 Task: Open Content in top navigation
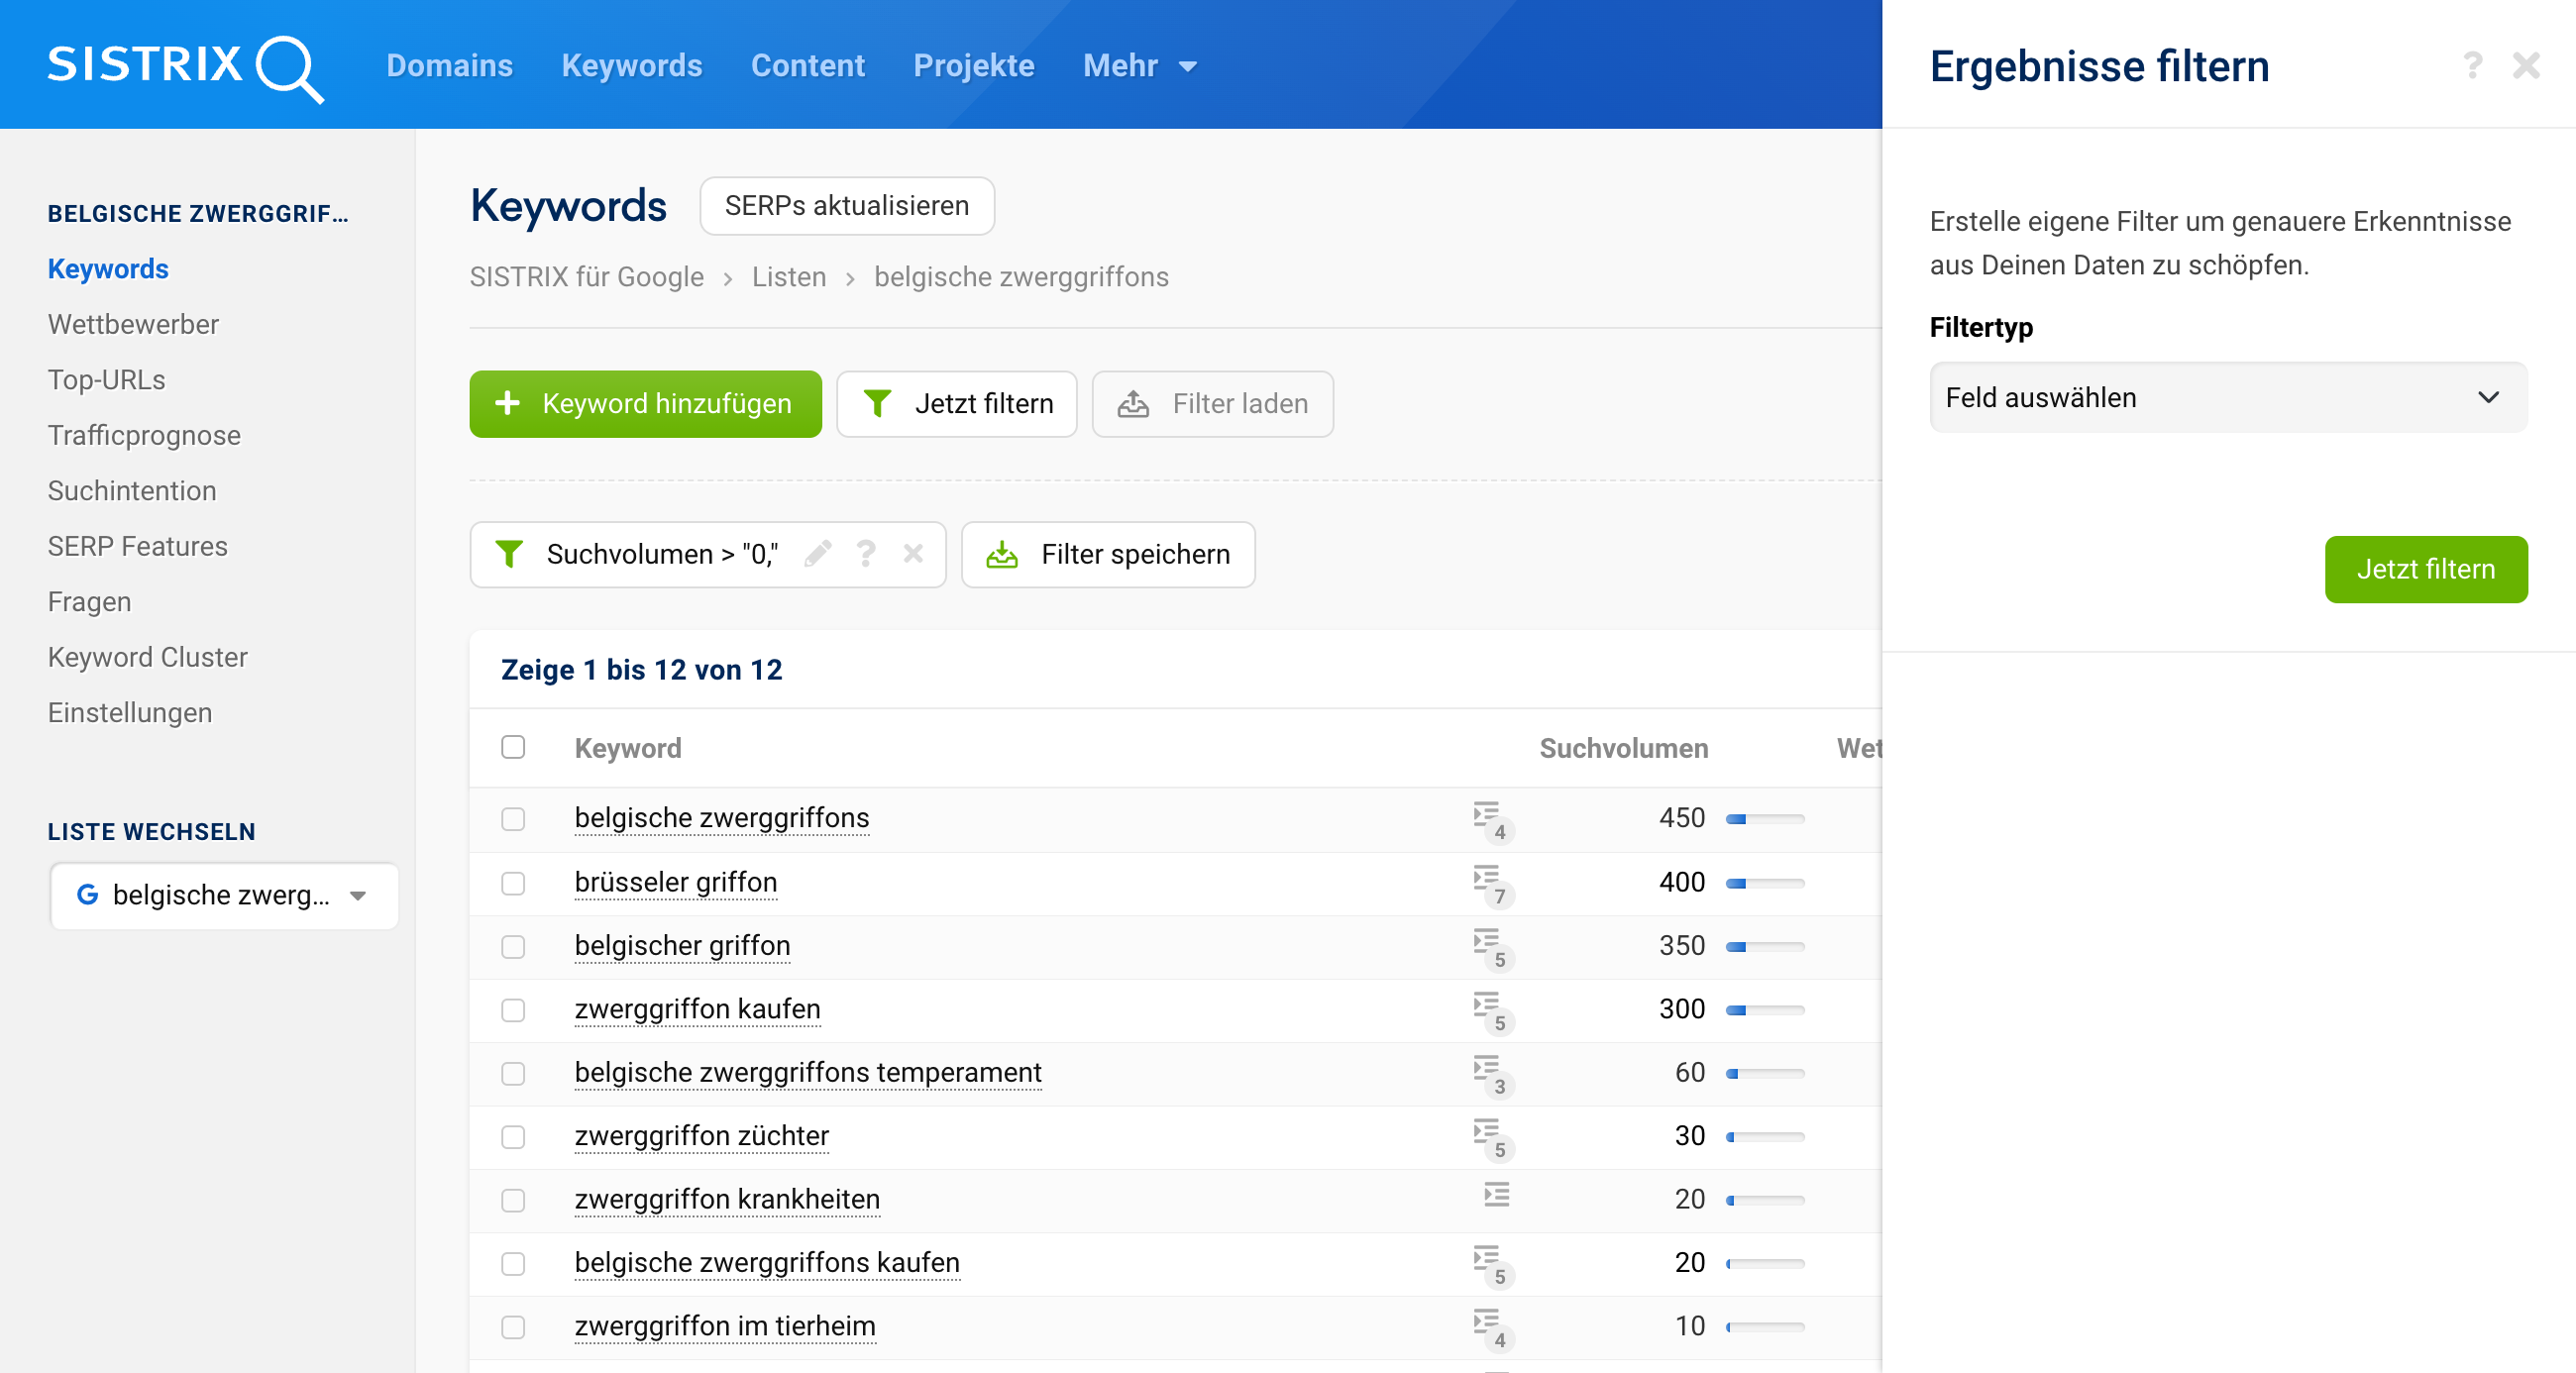click(x=808, y=66)
